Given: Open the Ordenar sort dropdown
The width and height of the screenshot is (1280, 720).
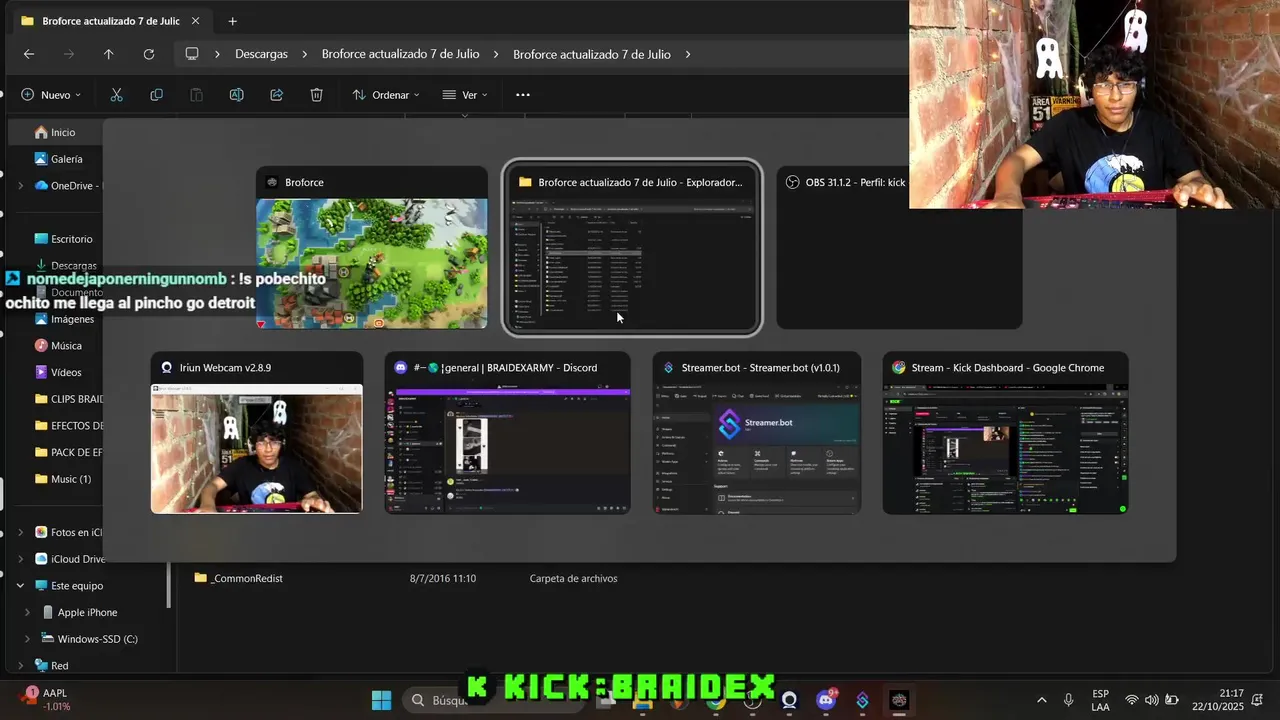Looking at the screenshot, I should [x=386, y=95].
